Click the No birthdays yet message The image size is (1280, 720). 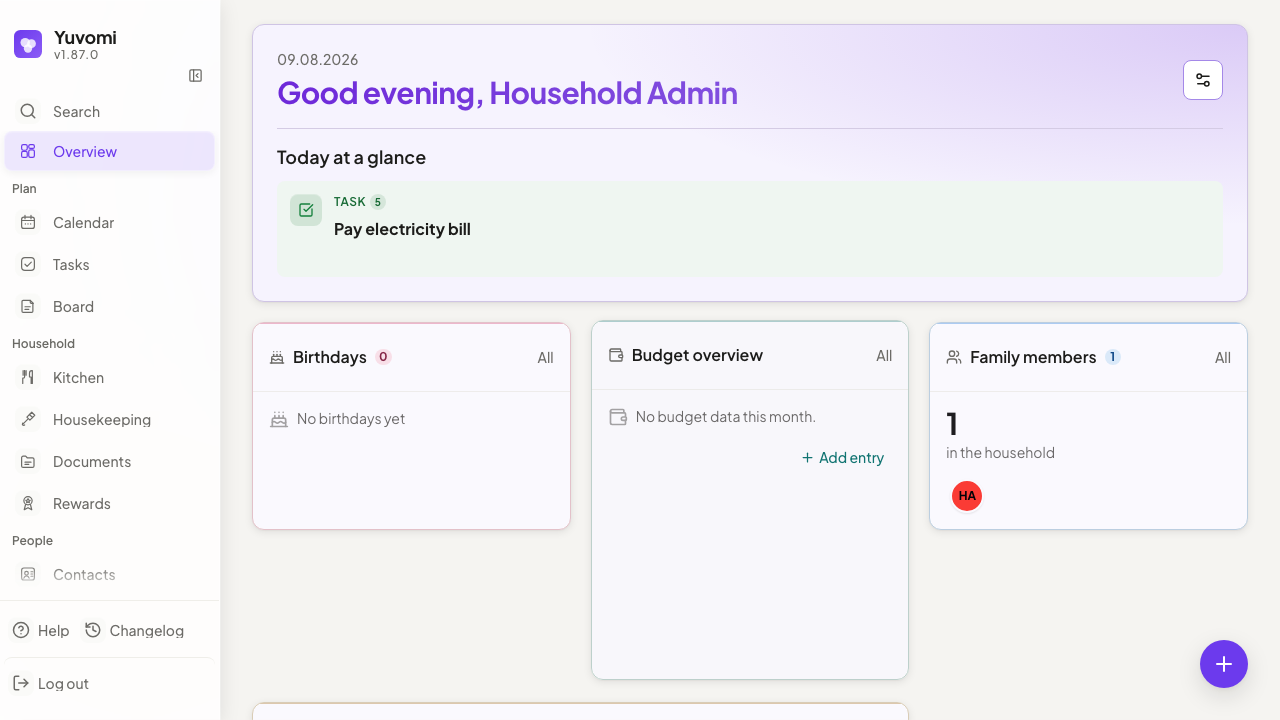(x=351, y=419)
